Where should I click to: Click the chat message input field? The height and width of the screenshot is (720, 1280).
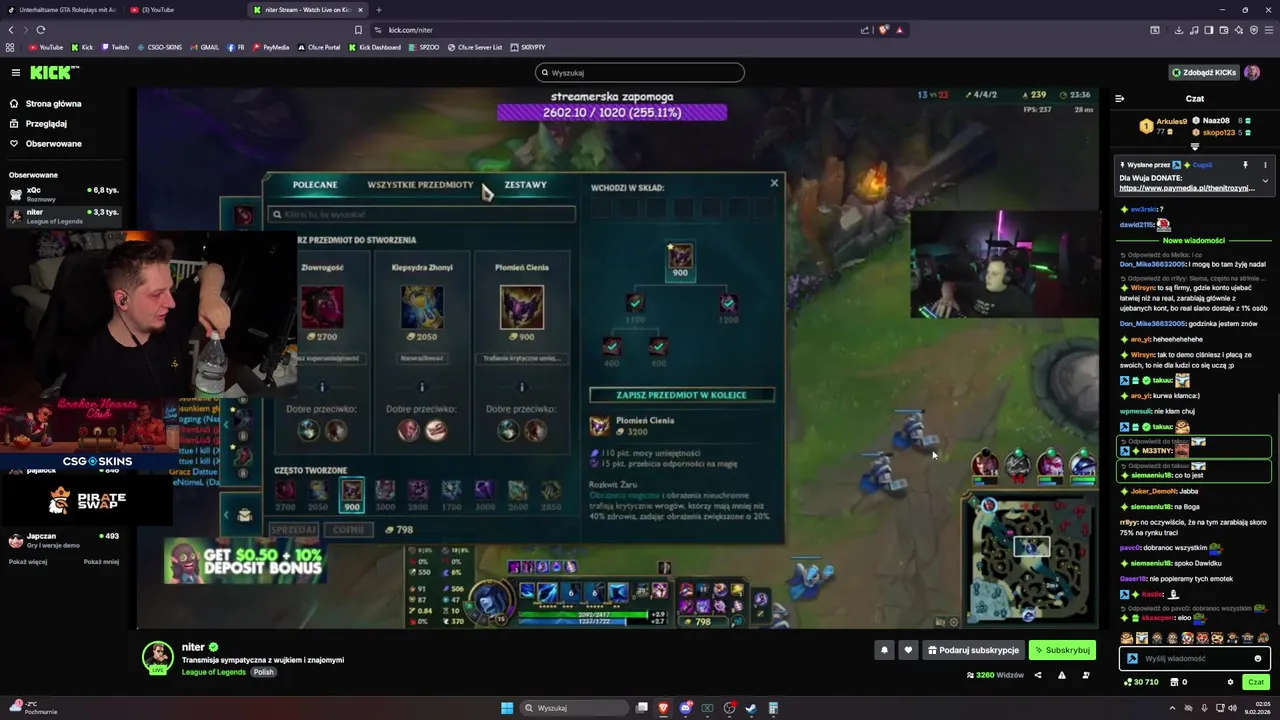pyautogui.click(x=1193, y=658)
